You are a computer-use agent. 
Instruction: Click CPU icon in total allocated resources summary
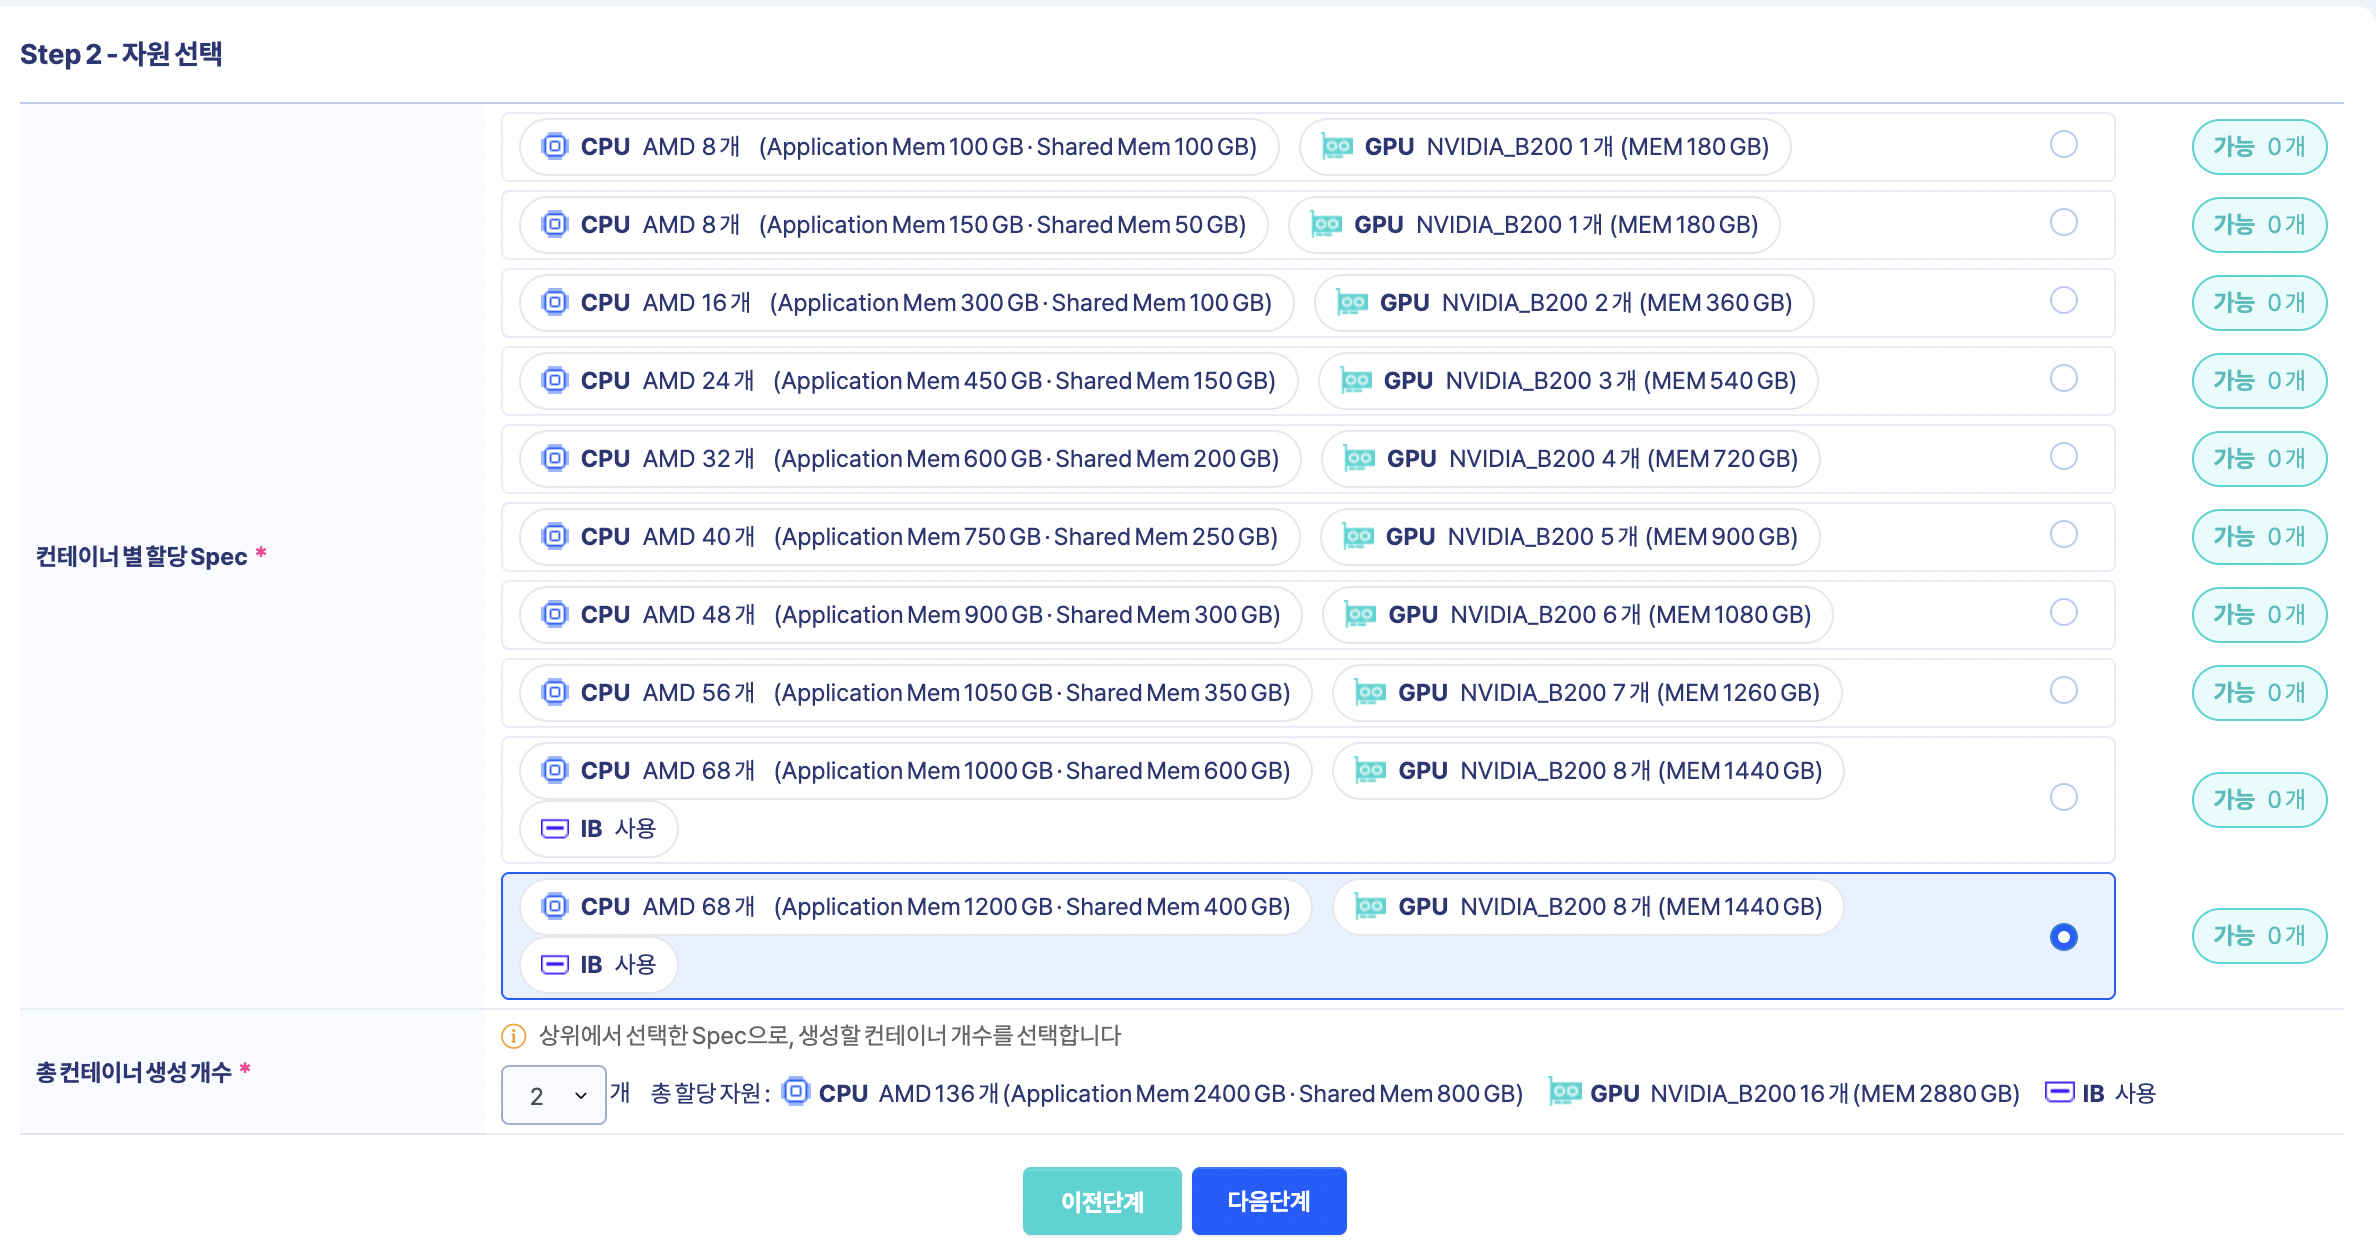796,1092
